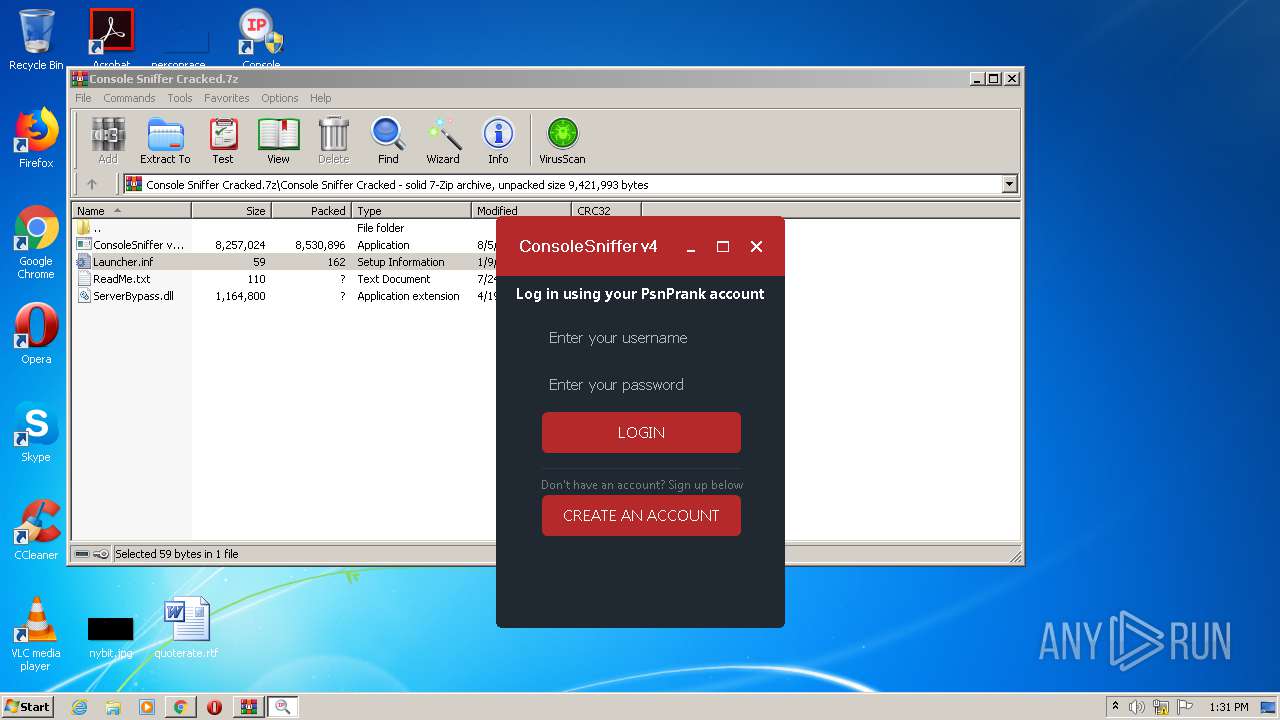Viewport: 1280px width, 720px height.
Task: Sort files by CRC32 column
Action: click(x=606, y=211)
